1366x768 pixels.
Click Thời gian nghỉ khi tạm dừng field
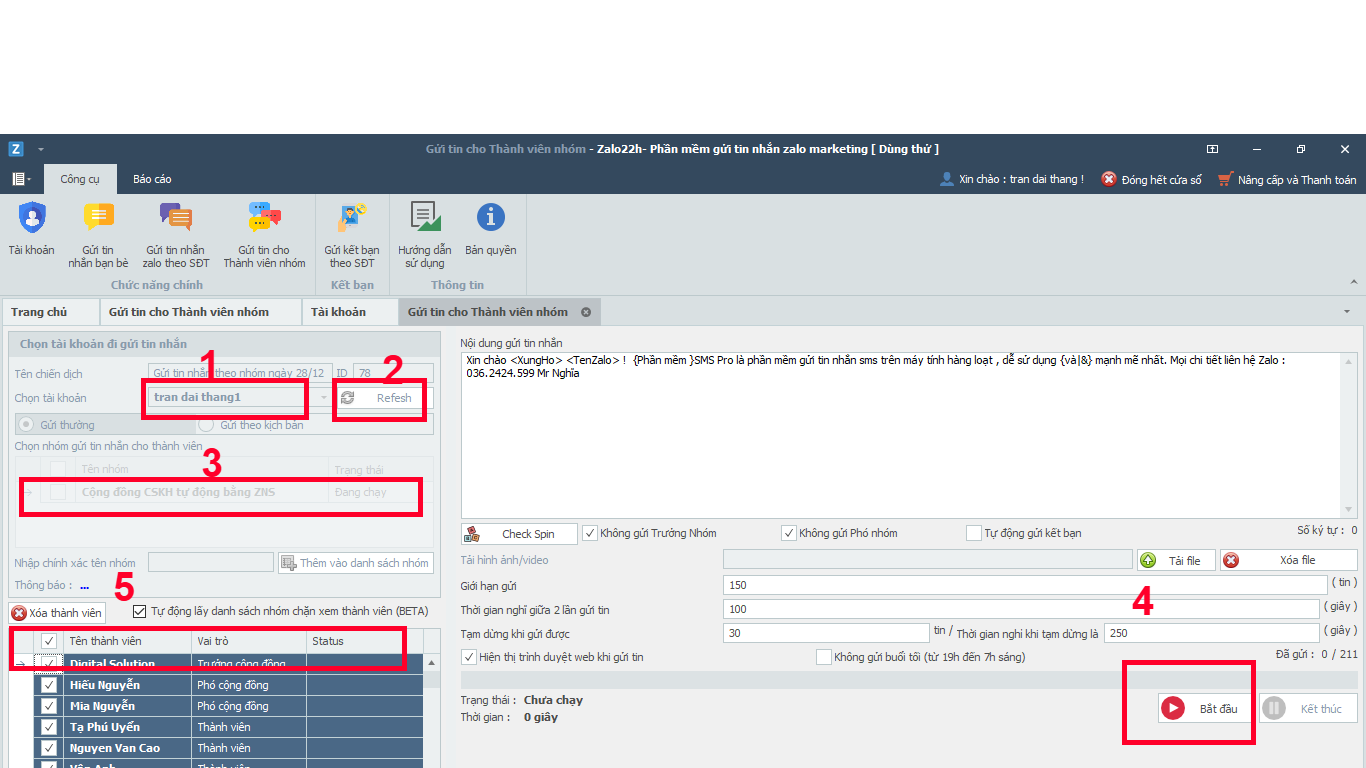pyautogui.click(x=1211, y=633)
